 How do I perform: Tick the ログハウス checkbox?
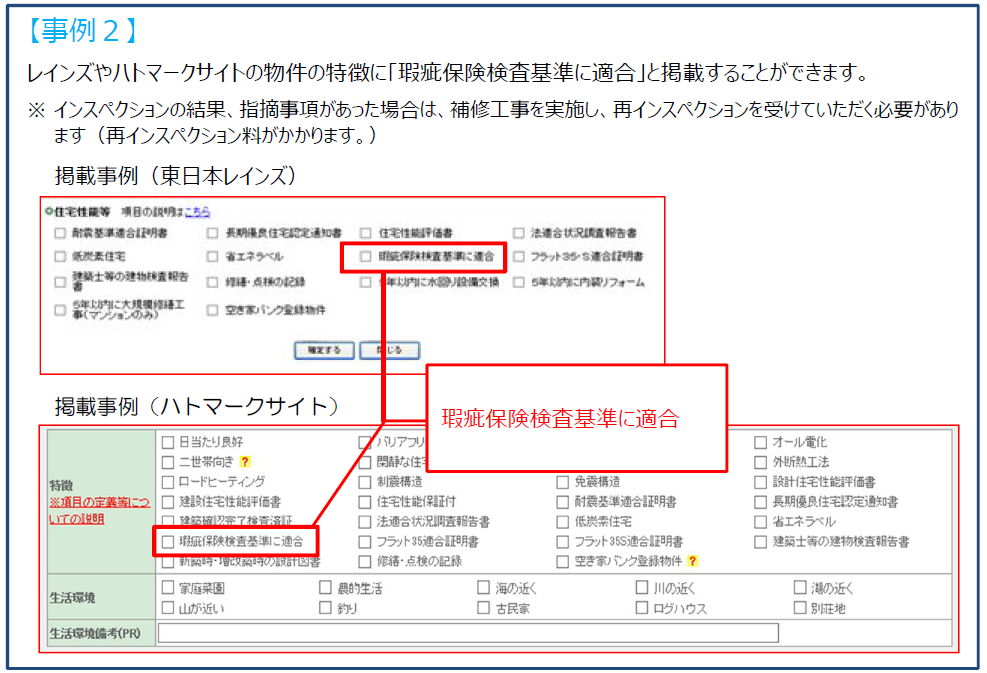click(x=642, y=608)
